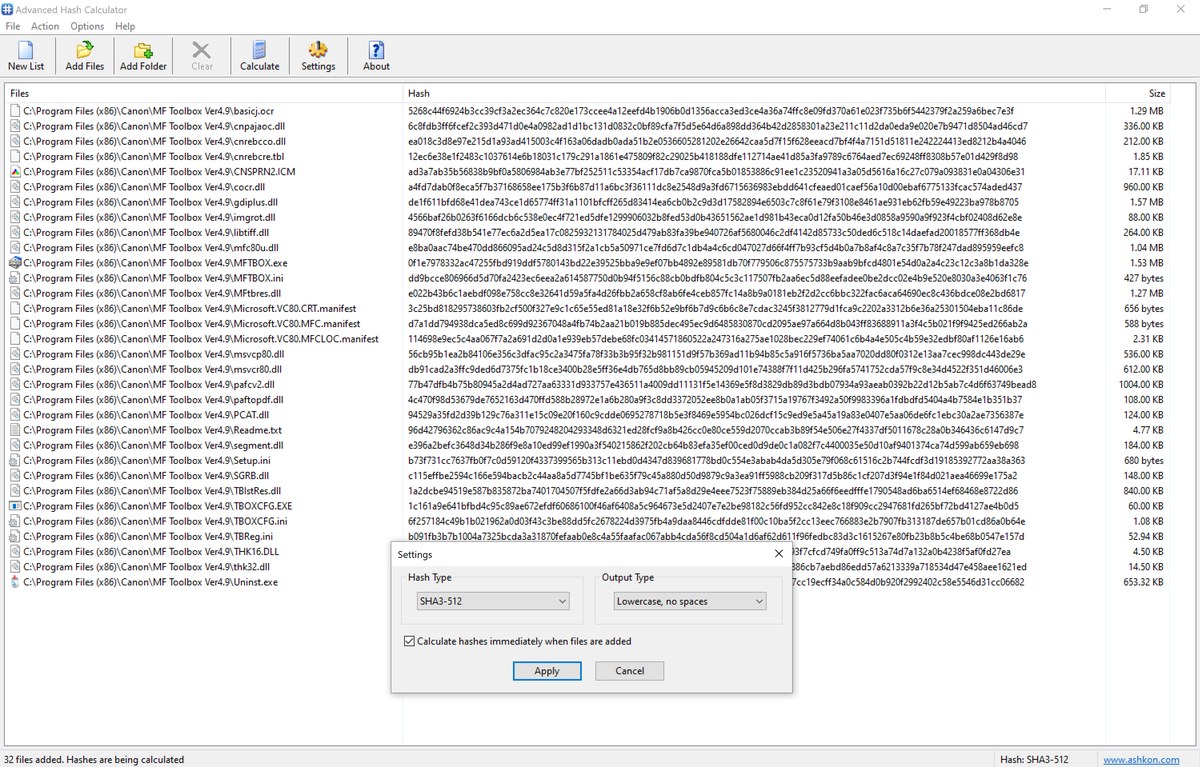Open the Help menu
The image size is (1200, 767).
pyautogui.click(x=125, y=26)
